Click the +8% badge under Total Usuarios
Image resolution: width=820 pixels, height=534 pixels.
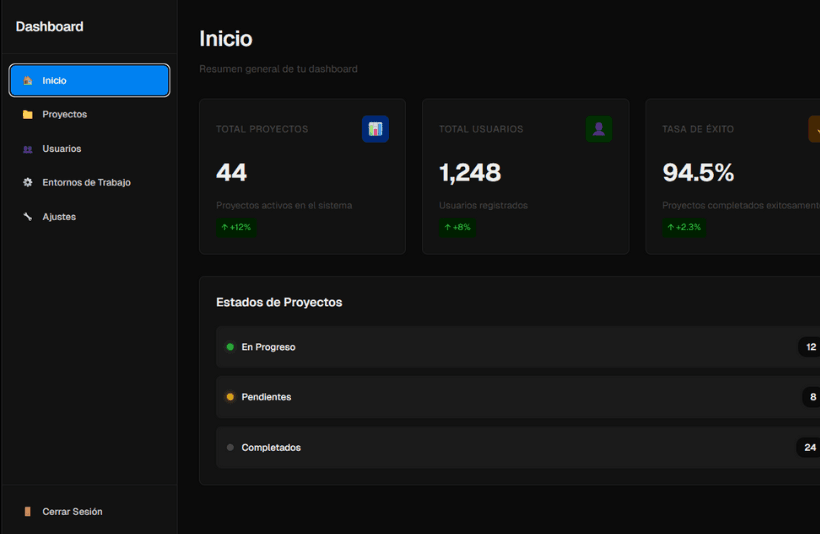coord(457,228)
